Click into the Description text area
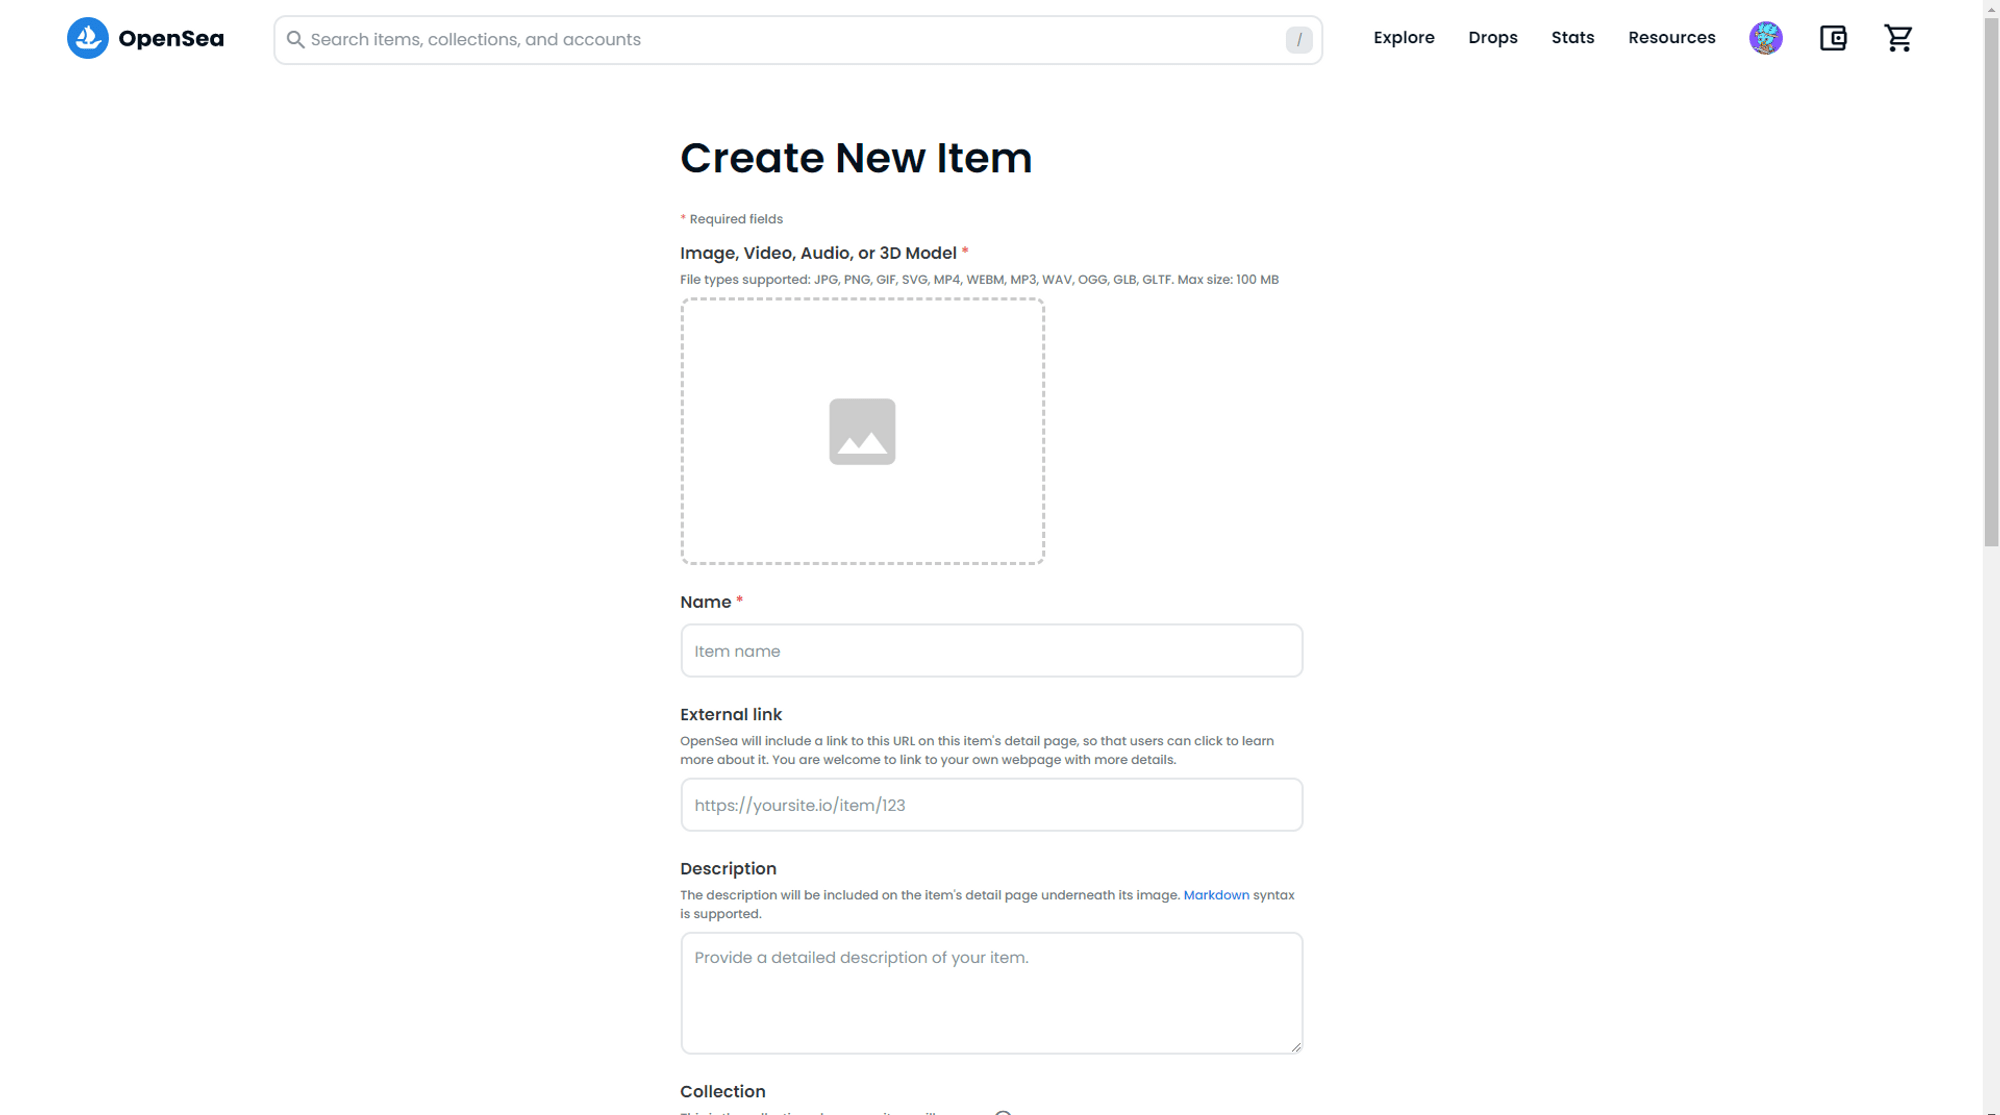Image resolution: width=2000 pixels, height=1115 pixels. point(990,992)
